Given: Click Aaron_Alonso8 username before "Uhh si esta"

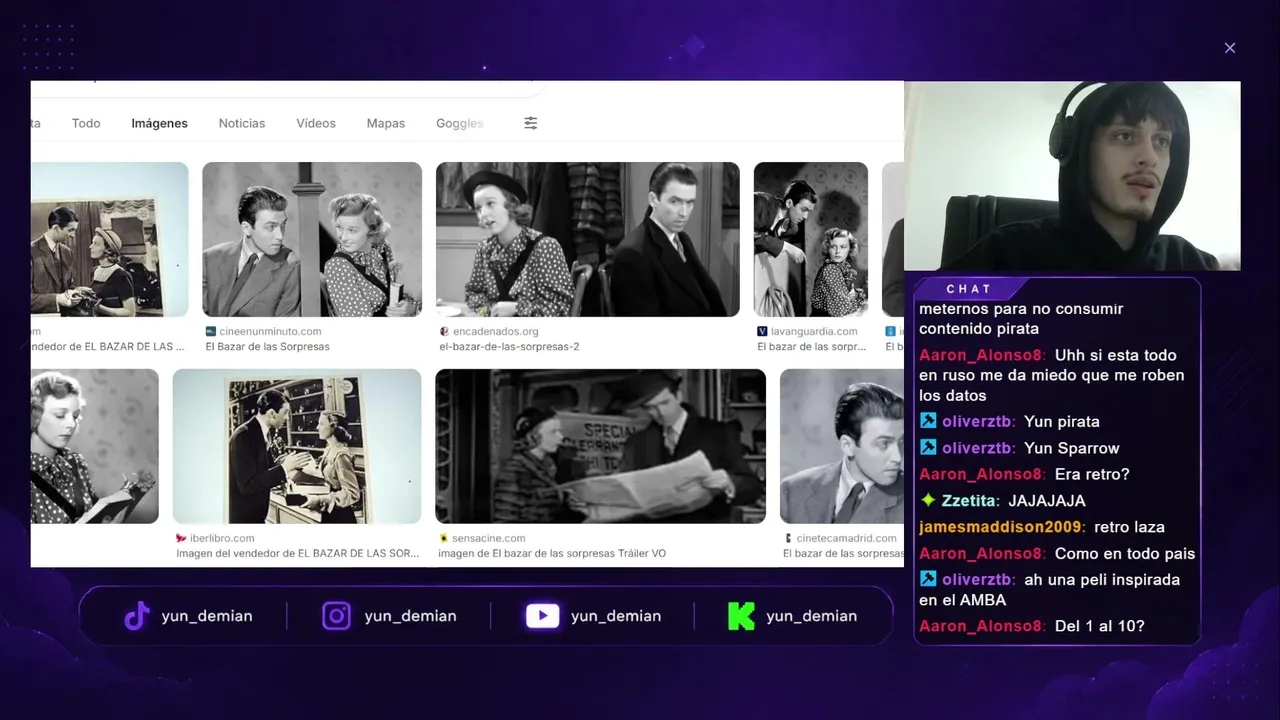Looking at the screenshot, I should [x=983, y=355].
